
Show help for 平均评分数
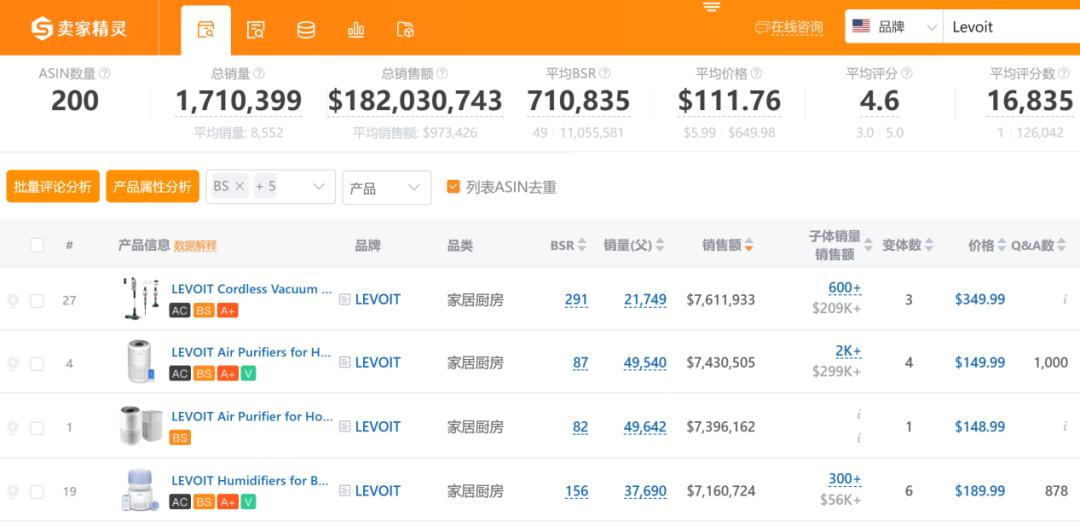click(1064, 73)
